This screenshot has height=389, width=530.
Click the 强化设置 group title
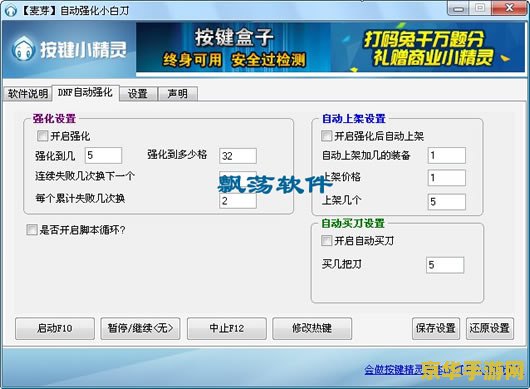[54, 119]
